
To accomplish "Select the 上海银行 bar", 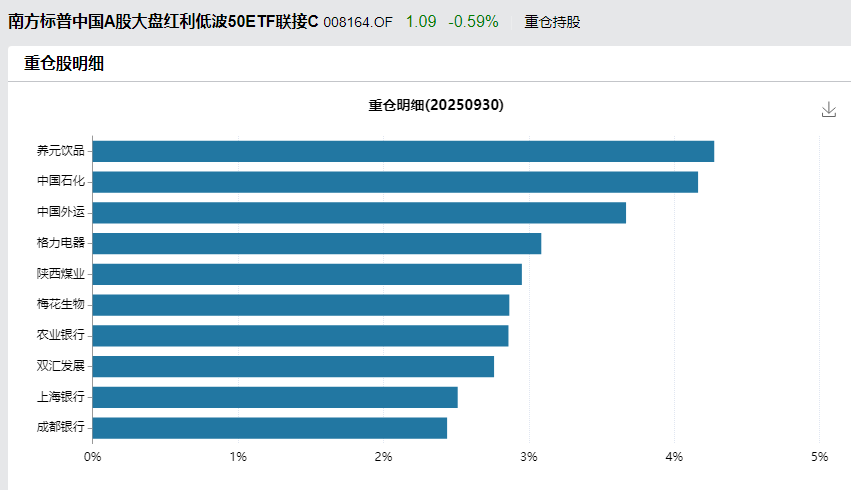I will point(275,397).
